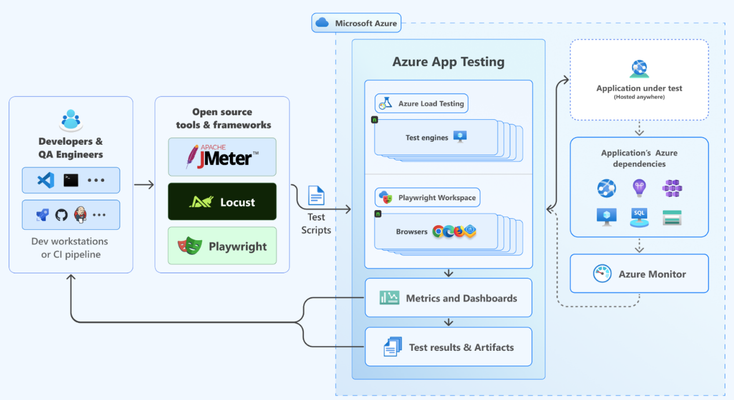Click the Test results & Artifacts box
Image resolution: width=734 pixels, height=400 pixels.
pos(448,347)
